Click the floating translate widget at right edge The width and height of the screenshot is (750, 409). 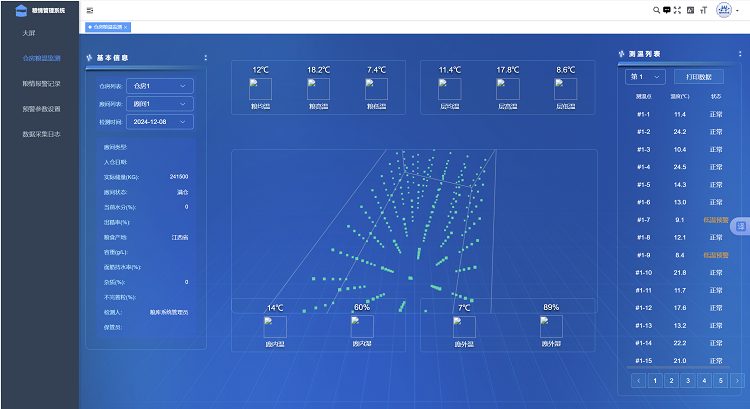[x=740, y=226]
